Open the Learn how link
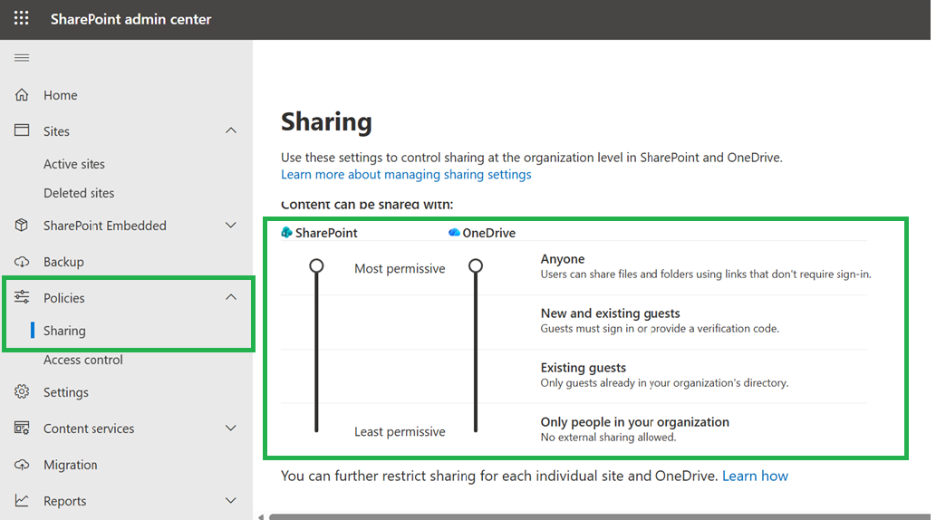This screenshot has height=520, width=936. point(755,476)
